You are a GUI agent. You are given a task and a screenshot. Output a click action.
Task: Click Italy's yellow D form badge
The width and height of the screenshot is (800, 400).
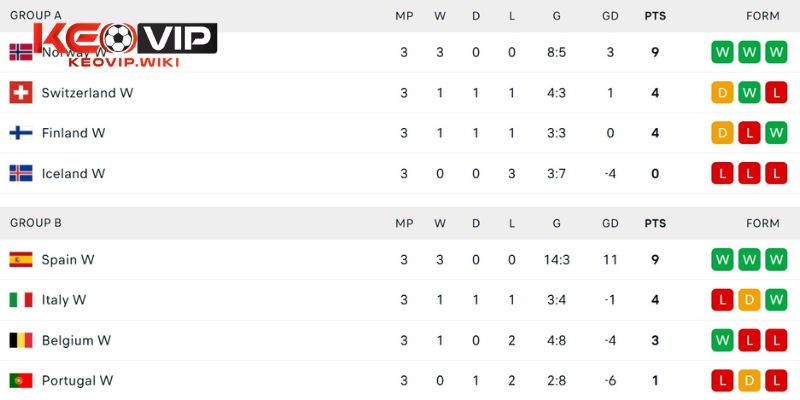tap(749, 300)
